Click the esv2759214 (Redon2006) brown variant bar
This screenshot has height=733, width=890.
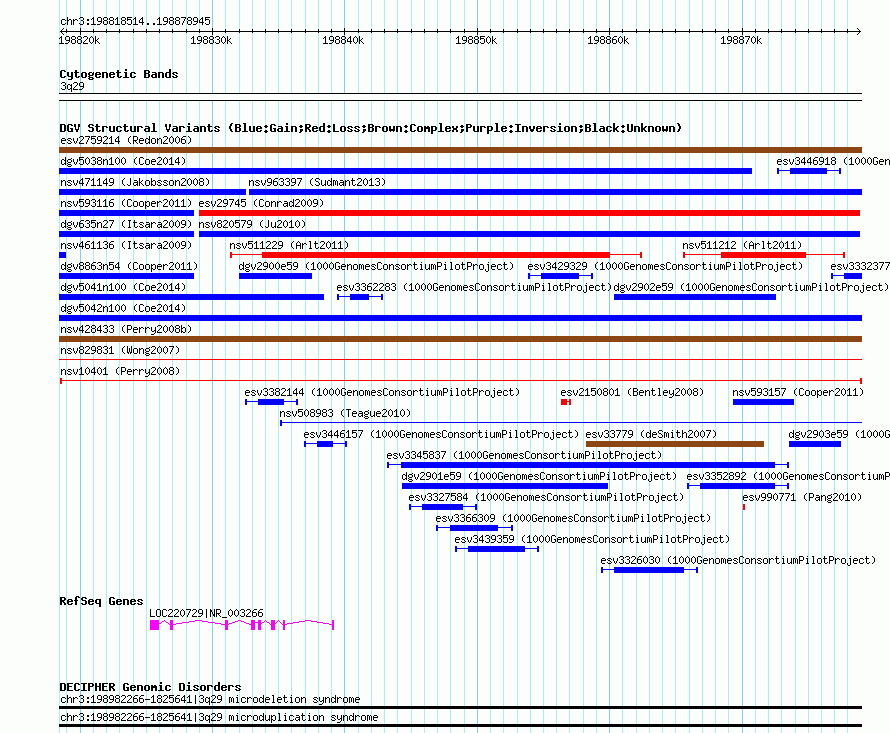click(x=460, y=150)
